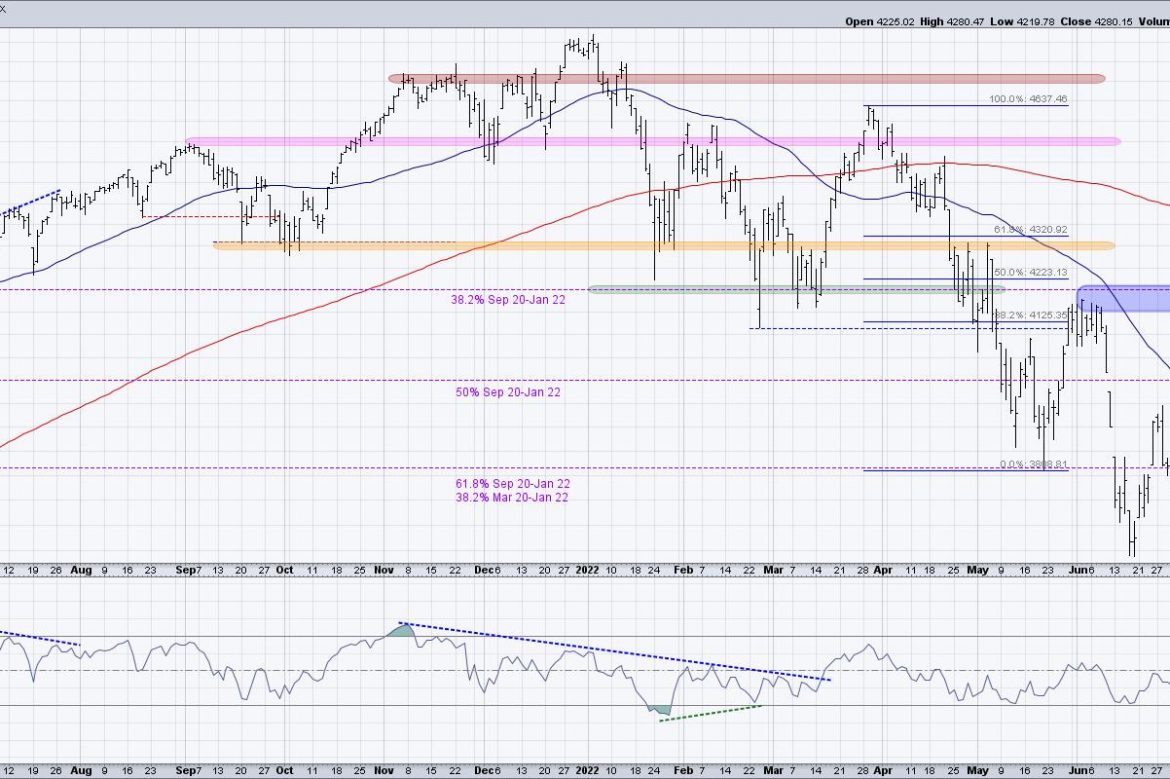Click the '50% Sep 20-Jan 22' annotation
Viewport: 1170px width, 779px height.
coord(507,392)
